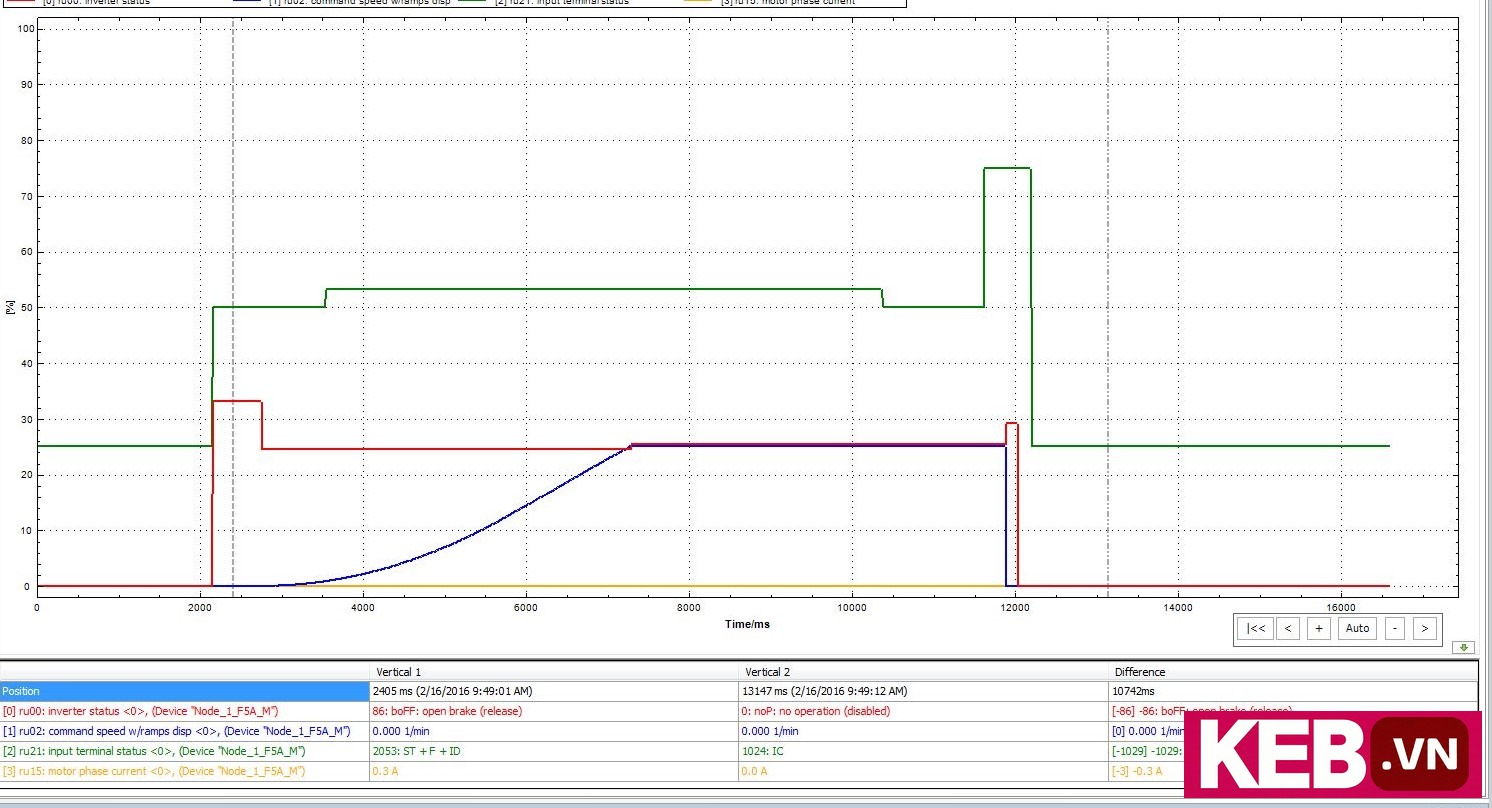Click the 0.3 A motor current cell
This screenshot has height=808, width=1492.
pyautogui.click(x=554, y=771)
